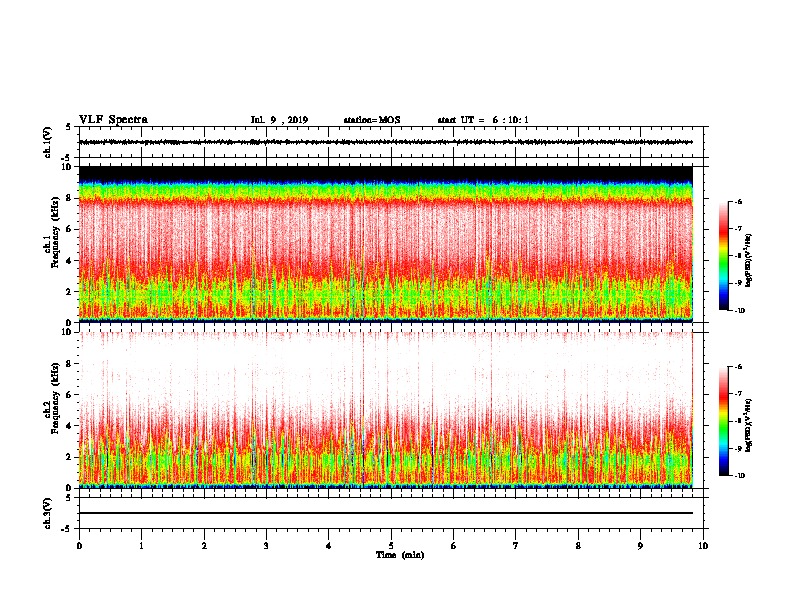Image resolution: width=792 pixels, height=612 pixels.
Task: Click the ch.2 spectrogram color scale bar
Action: pyautogui.click(x=724, y=421)
